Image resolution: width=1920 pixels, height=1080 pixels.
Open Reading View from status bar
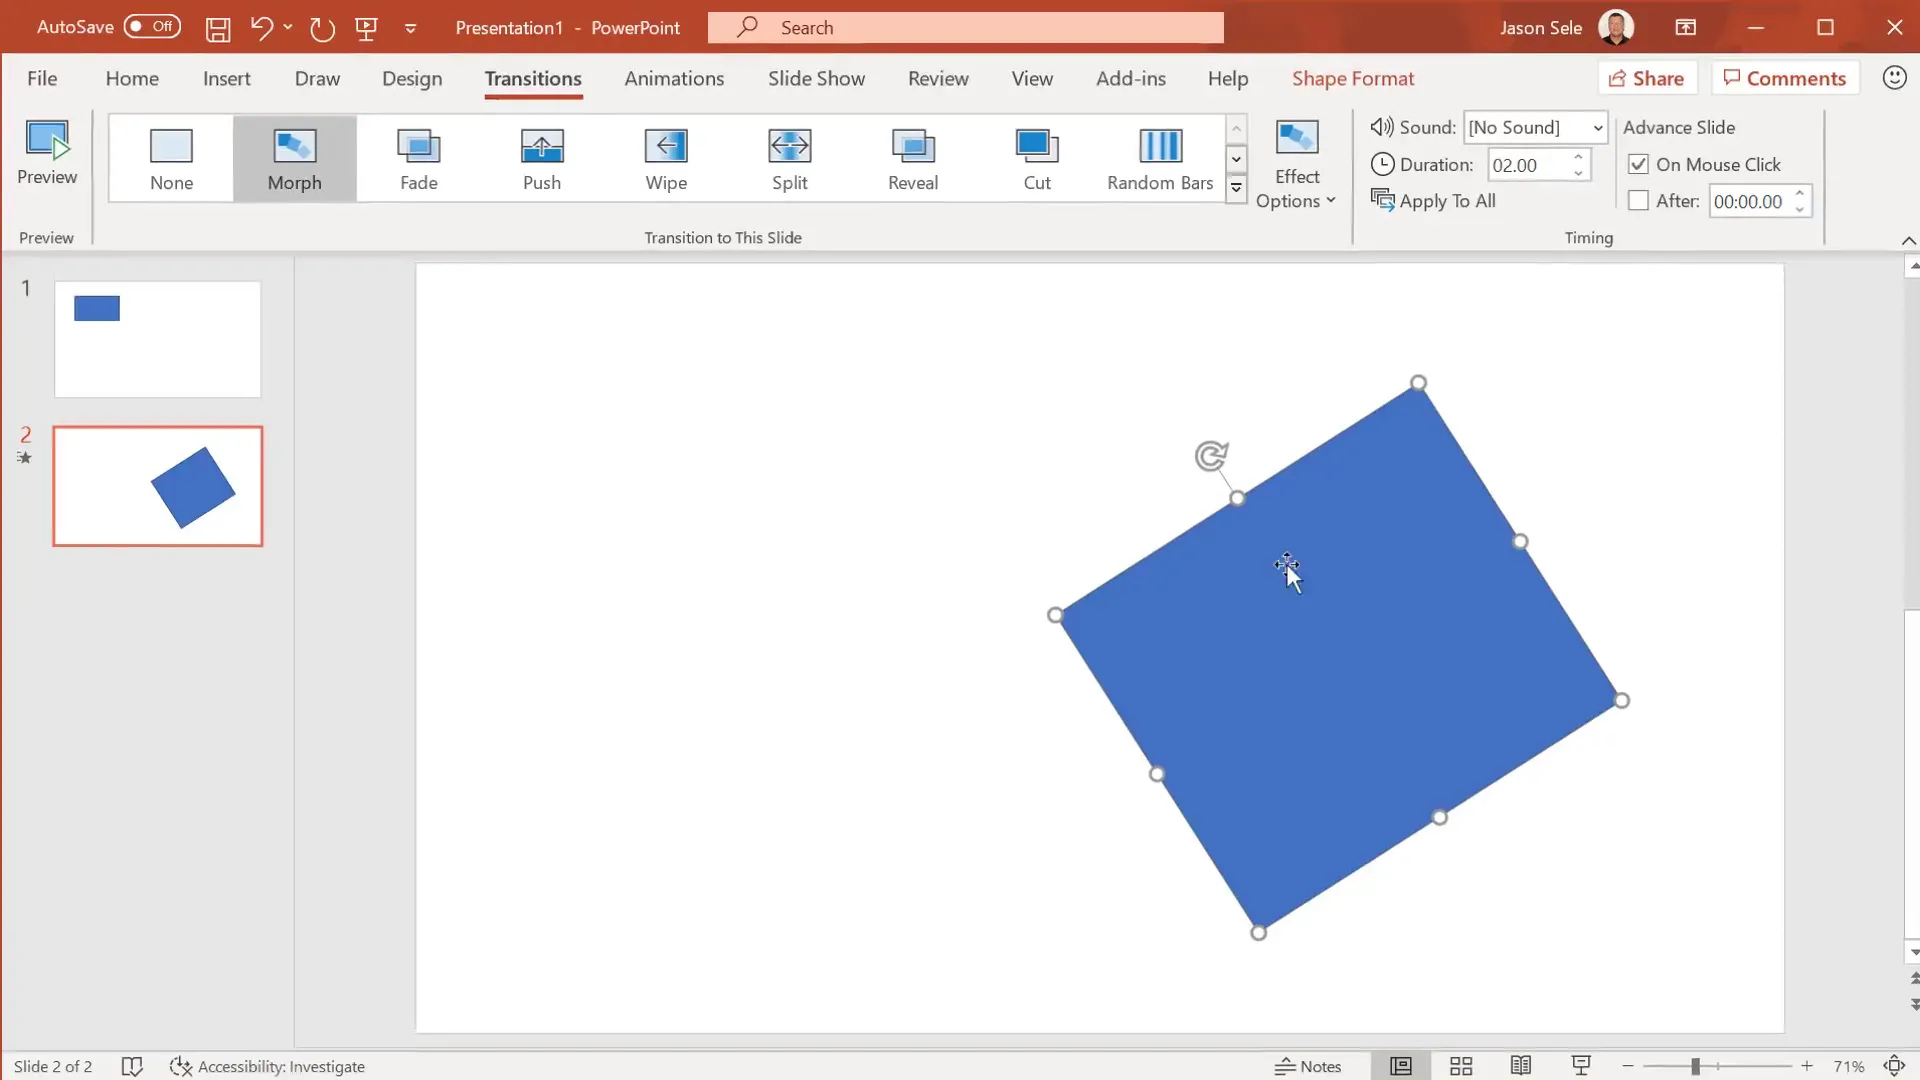1520,1066
